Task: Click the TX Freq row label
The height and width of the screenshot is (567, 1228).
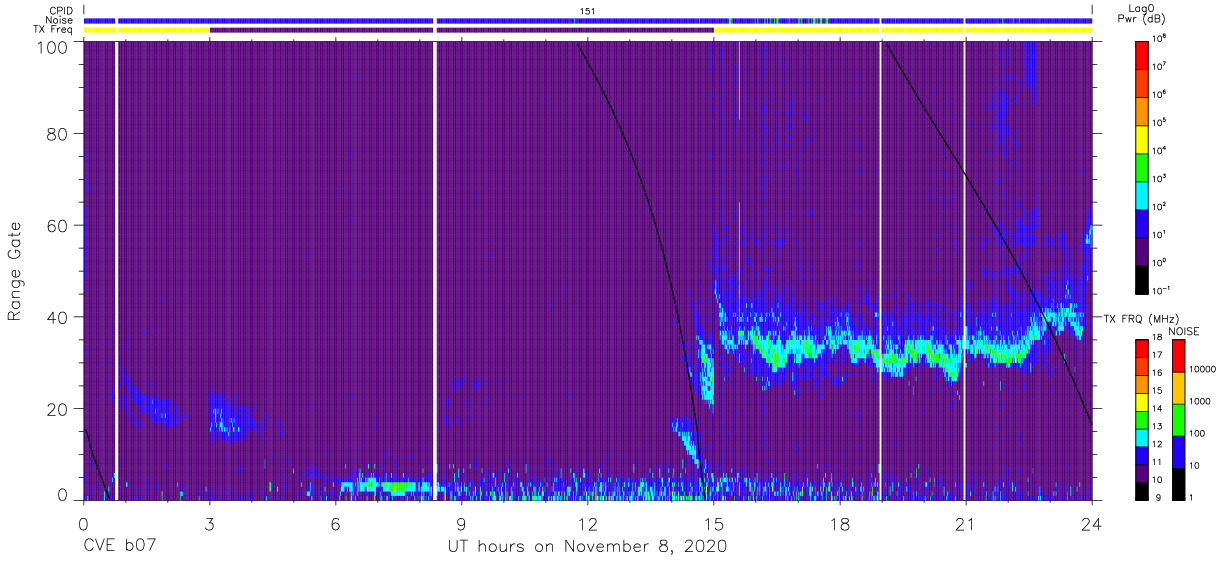Action: coord(53,30)
